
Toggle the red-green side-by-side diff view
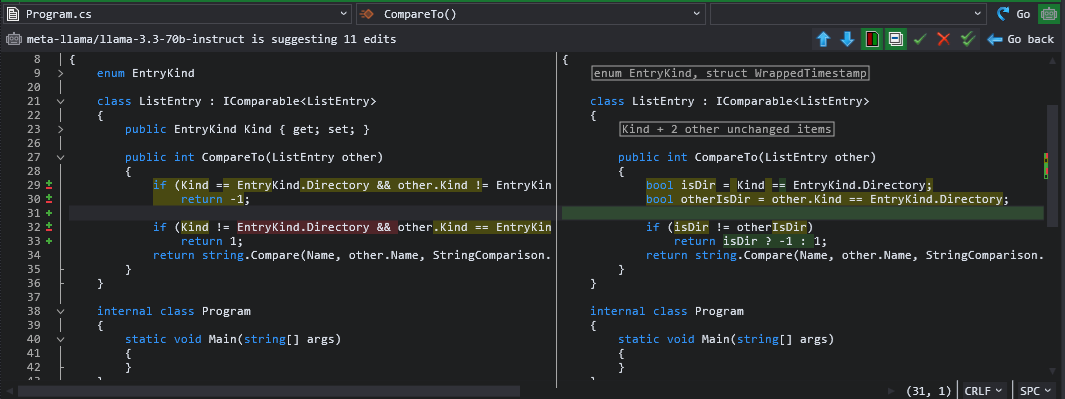[x=871, y=39]
